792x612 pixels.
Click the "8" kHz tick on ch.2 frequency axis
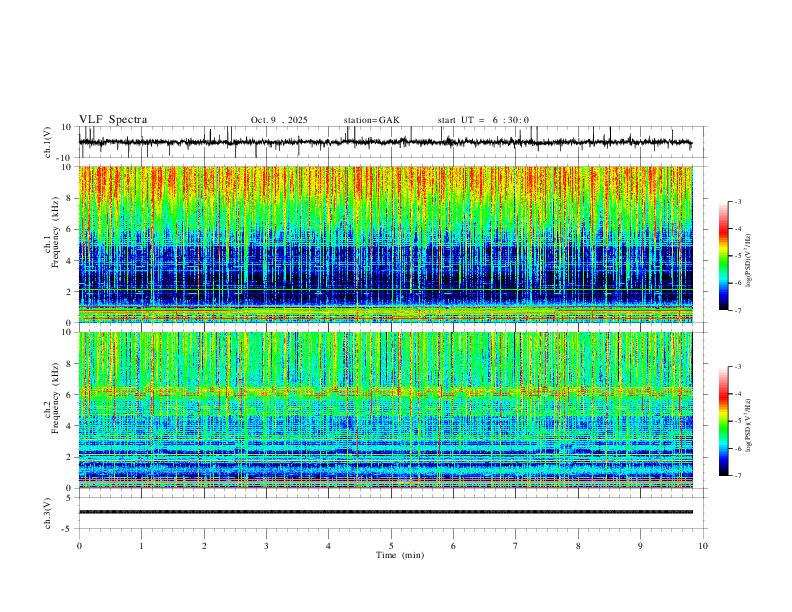[69, 364]
